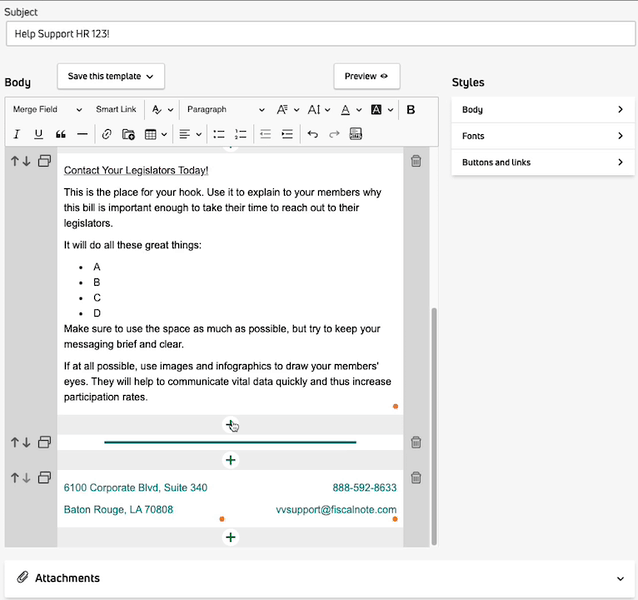Add a block below the divider line
Viewport: 638px width, 600px height.
(x=231, y=460)
